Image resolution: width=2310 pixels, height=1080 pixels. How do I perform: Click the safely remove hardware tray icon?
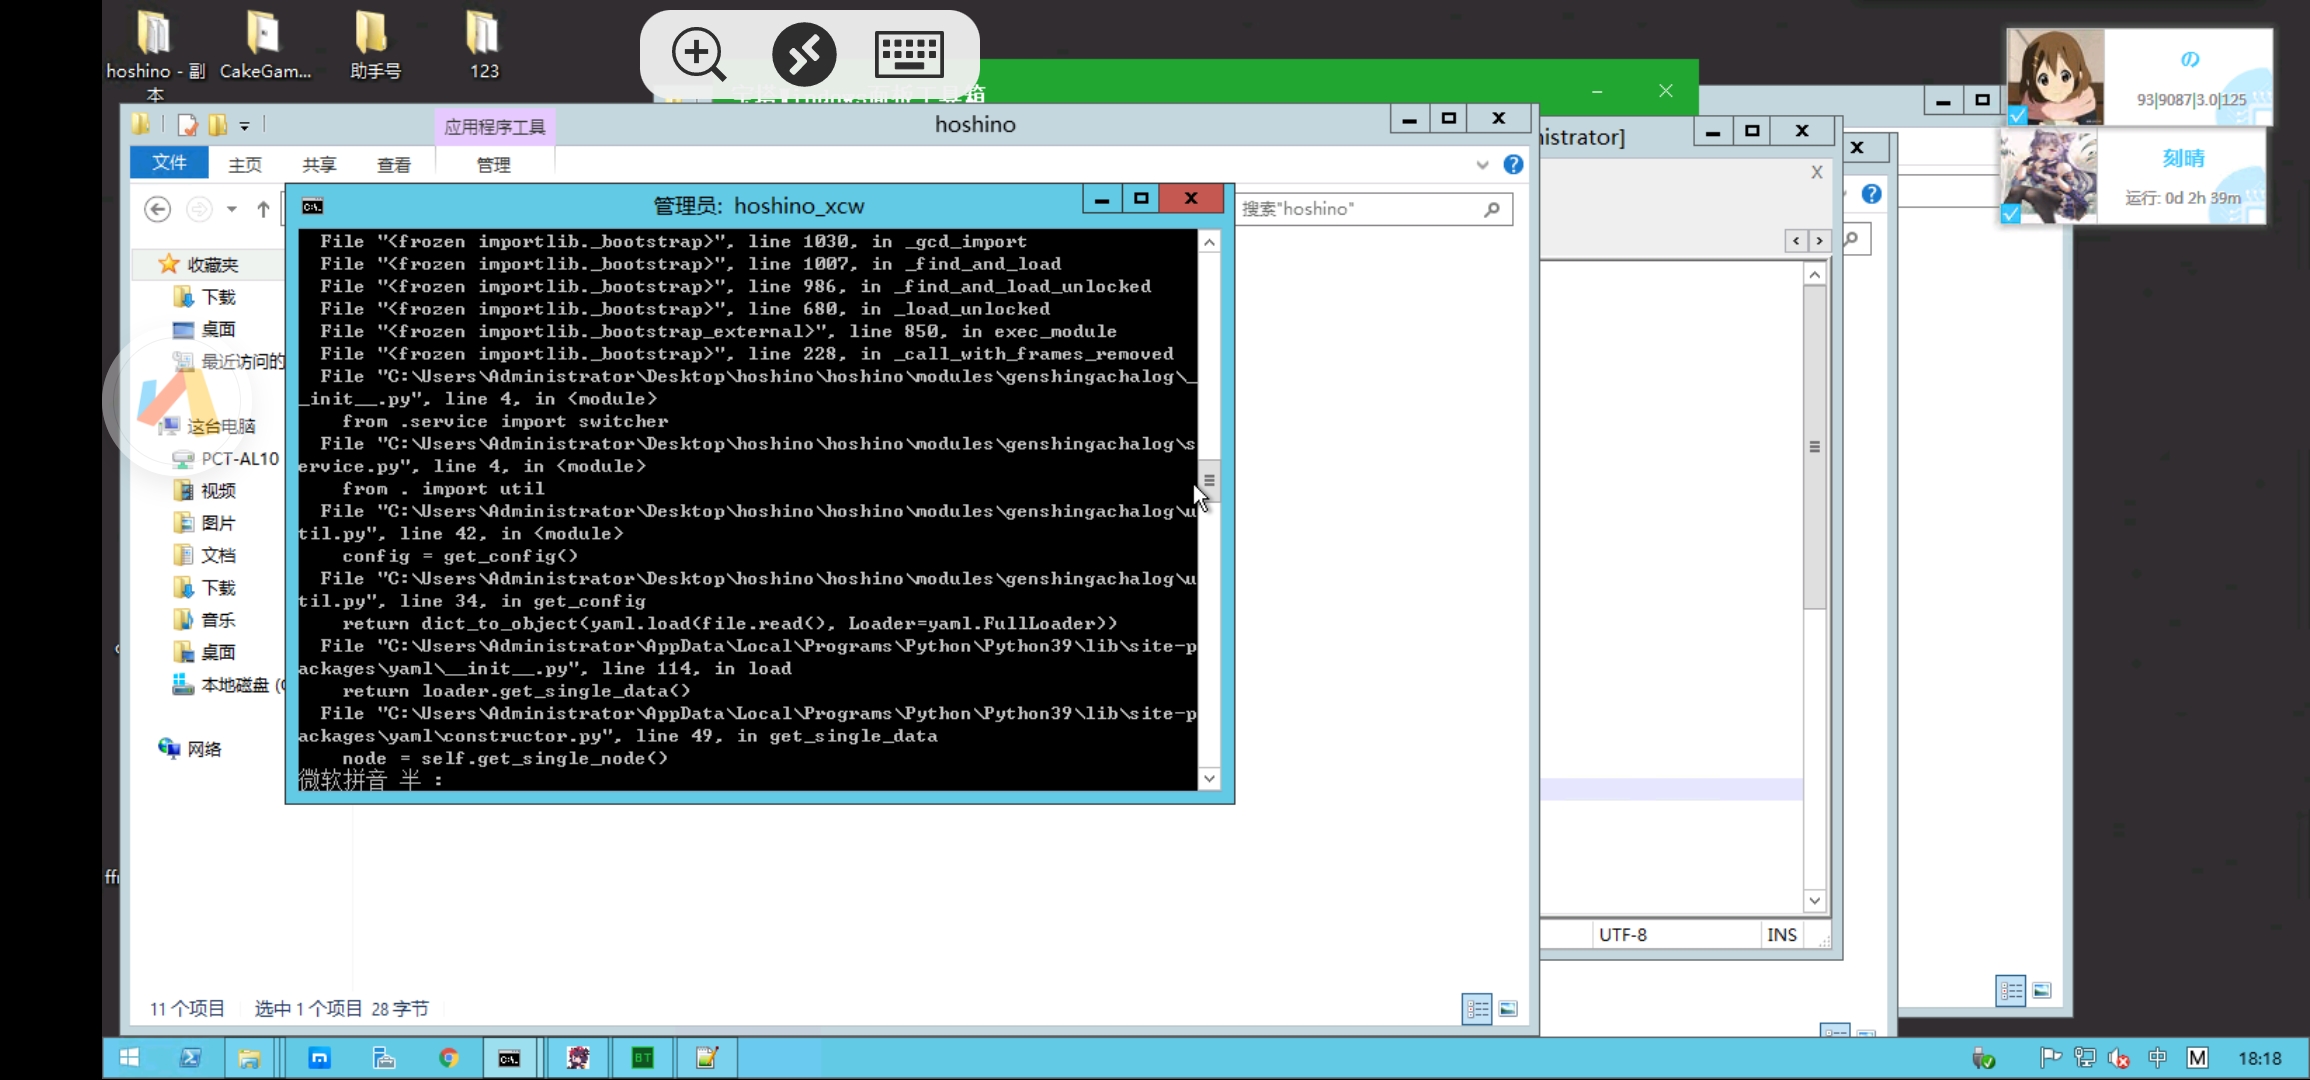tap(1984, 1058)
